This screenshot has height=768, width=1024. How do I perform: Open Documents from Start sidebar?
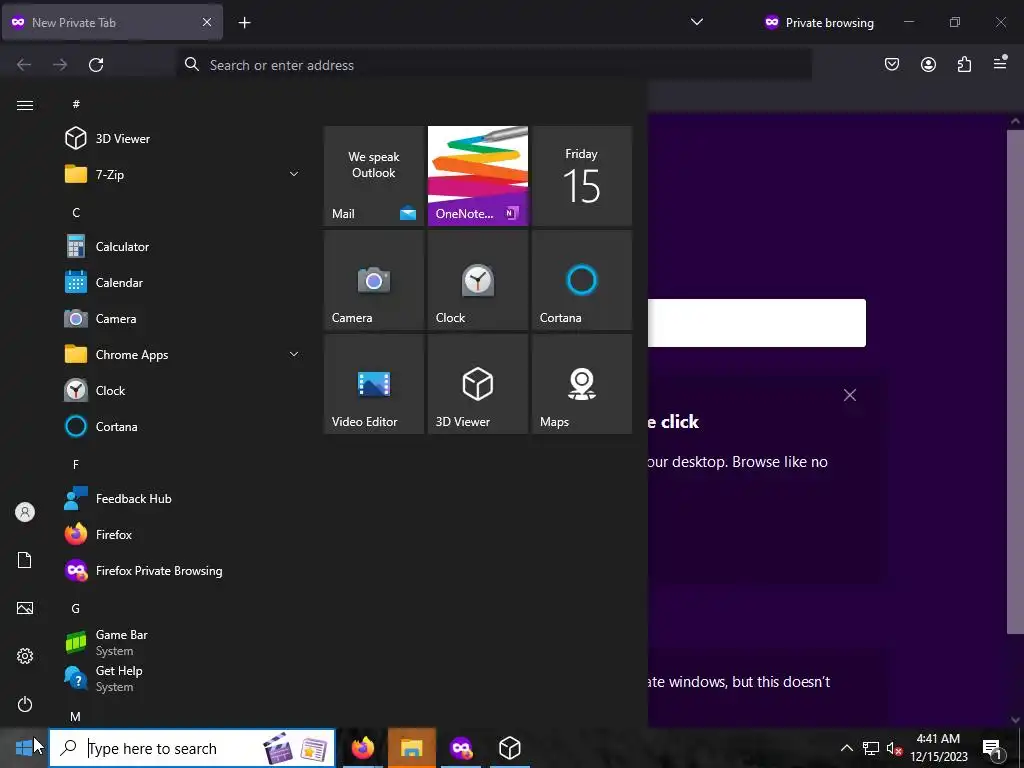click(25, 560)
